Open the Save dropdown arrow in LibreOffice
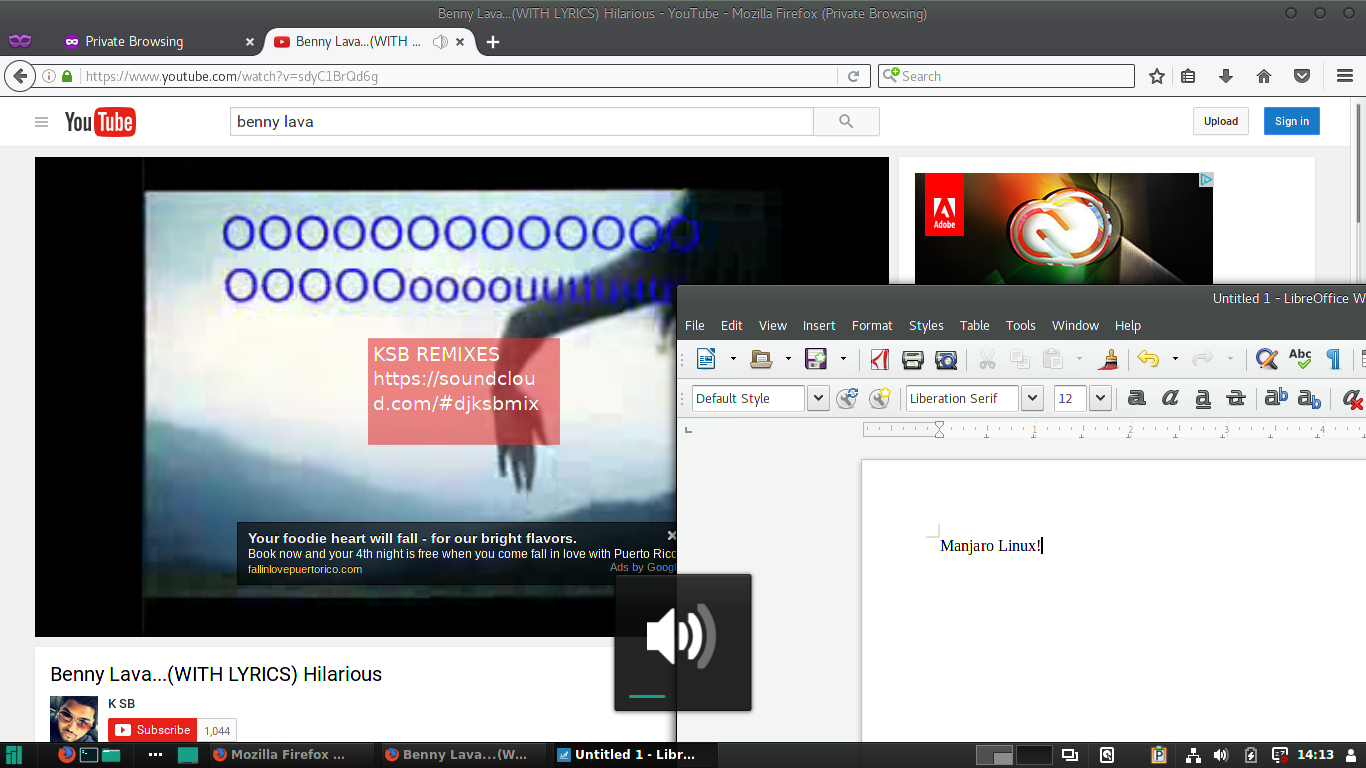Screen dimensions: 1366x768 click(843, 359)
